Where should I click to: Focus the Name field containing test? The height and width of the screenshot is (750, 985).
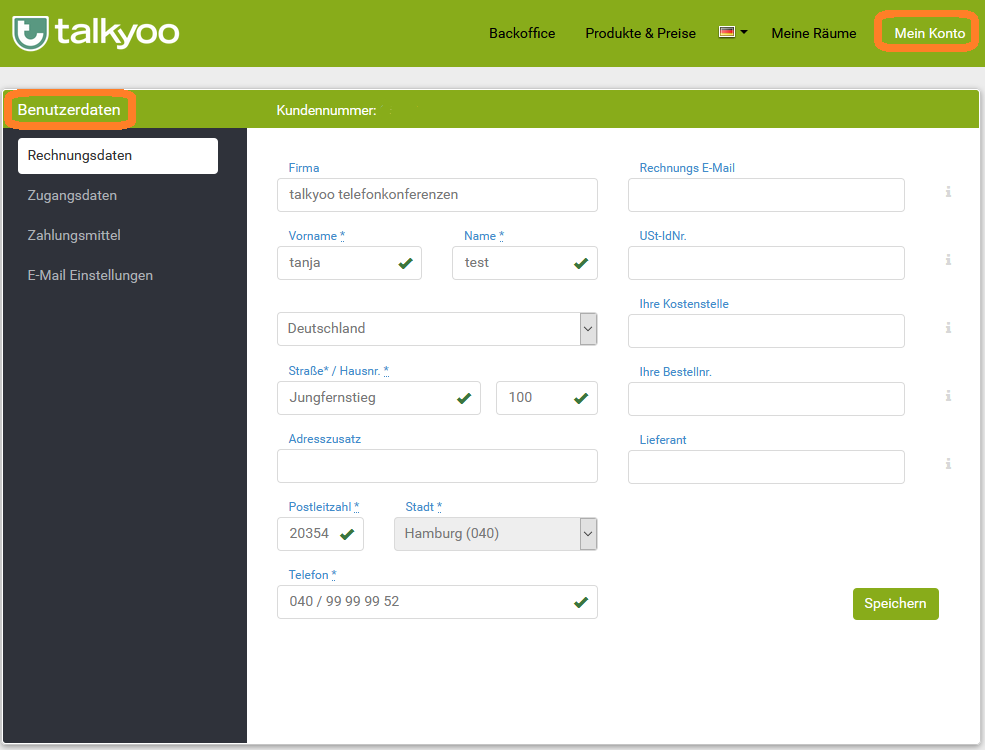(x=525, y=263)
